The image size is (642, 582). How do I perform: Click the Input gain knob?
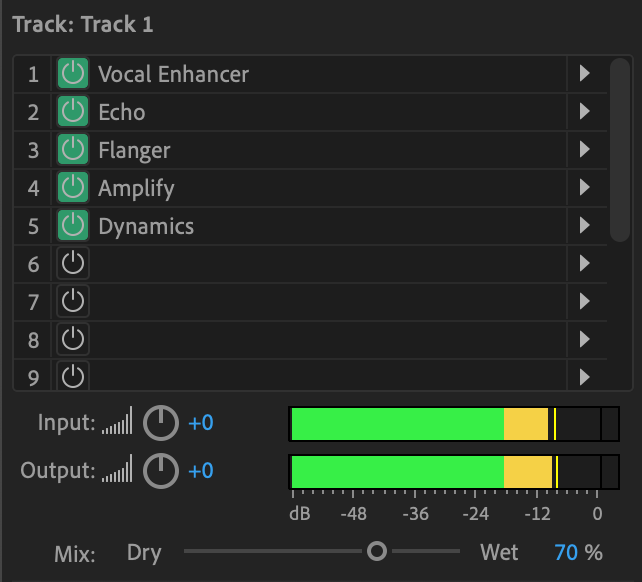click(x=161, y=423)
